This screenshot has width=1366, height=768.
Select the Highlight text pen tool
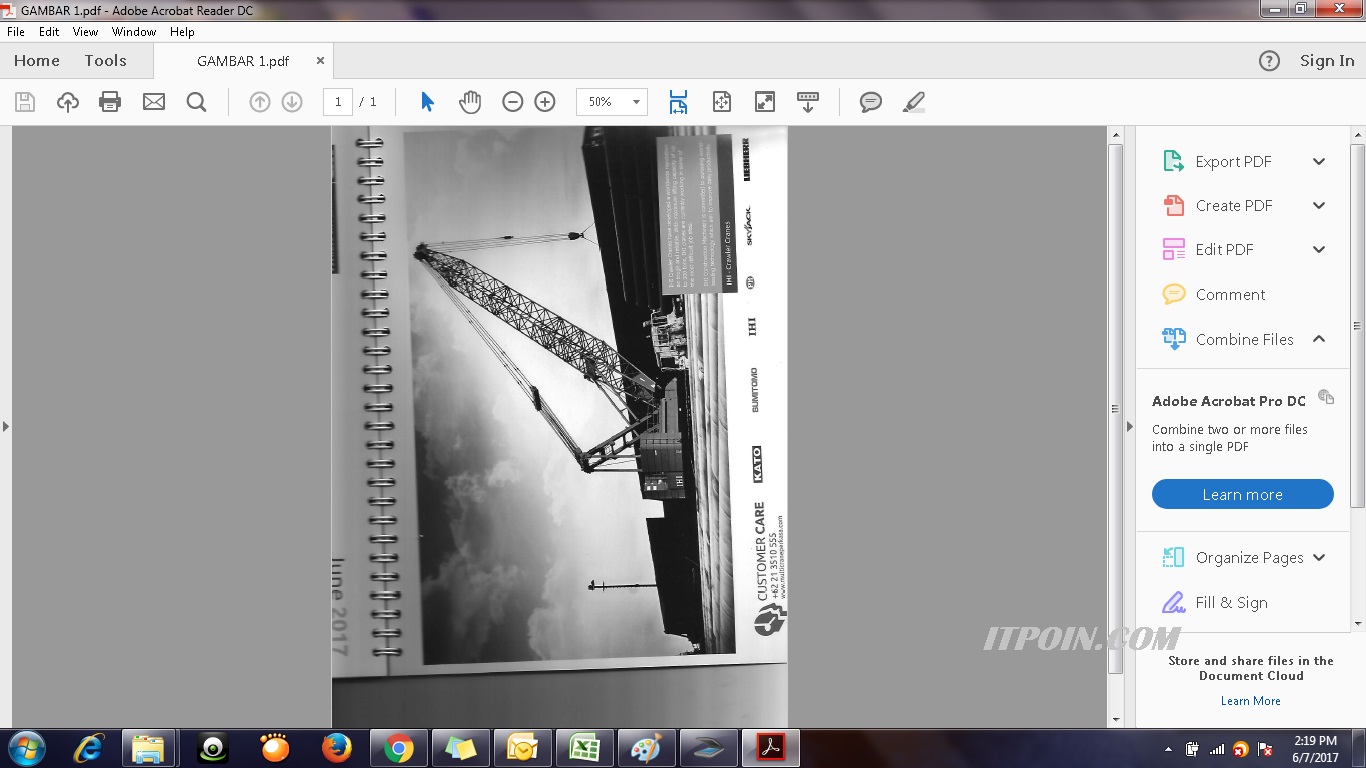click(x=914, y=102)
